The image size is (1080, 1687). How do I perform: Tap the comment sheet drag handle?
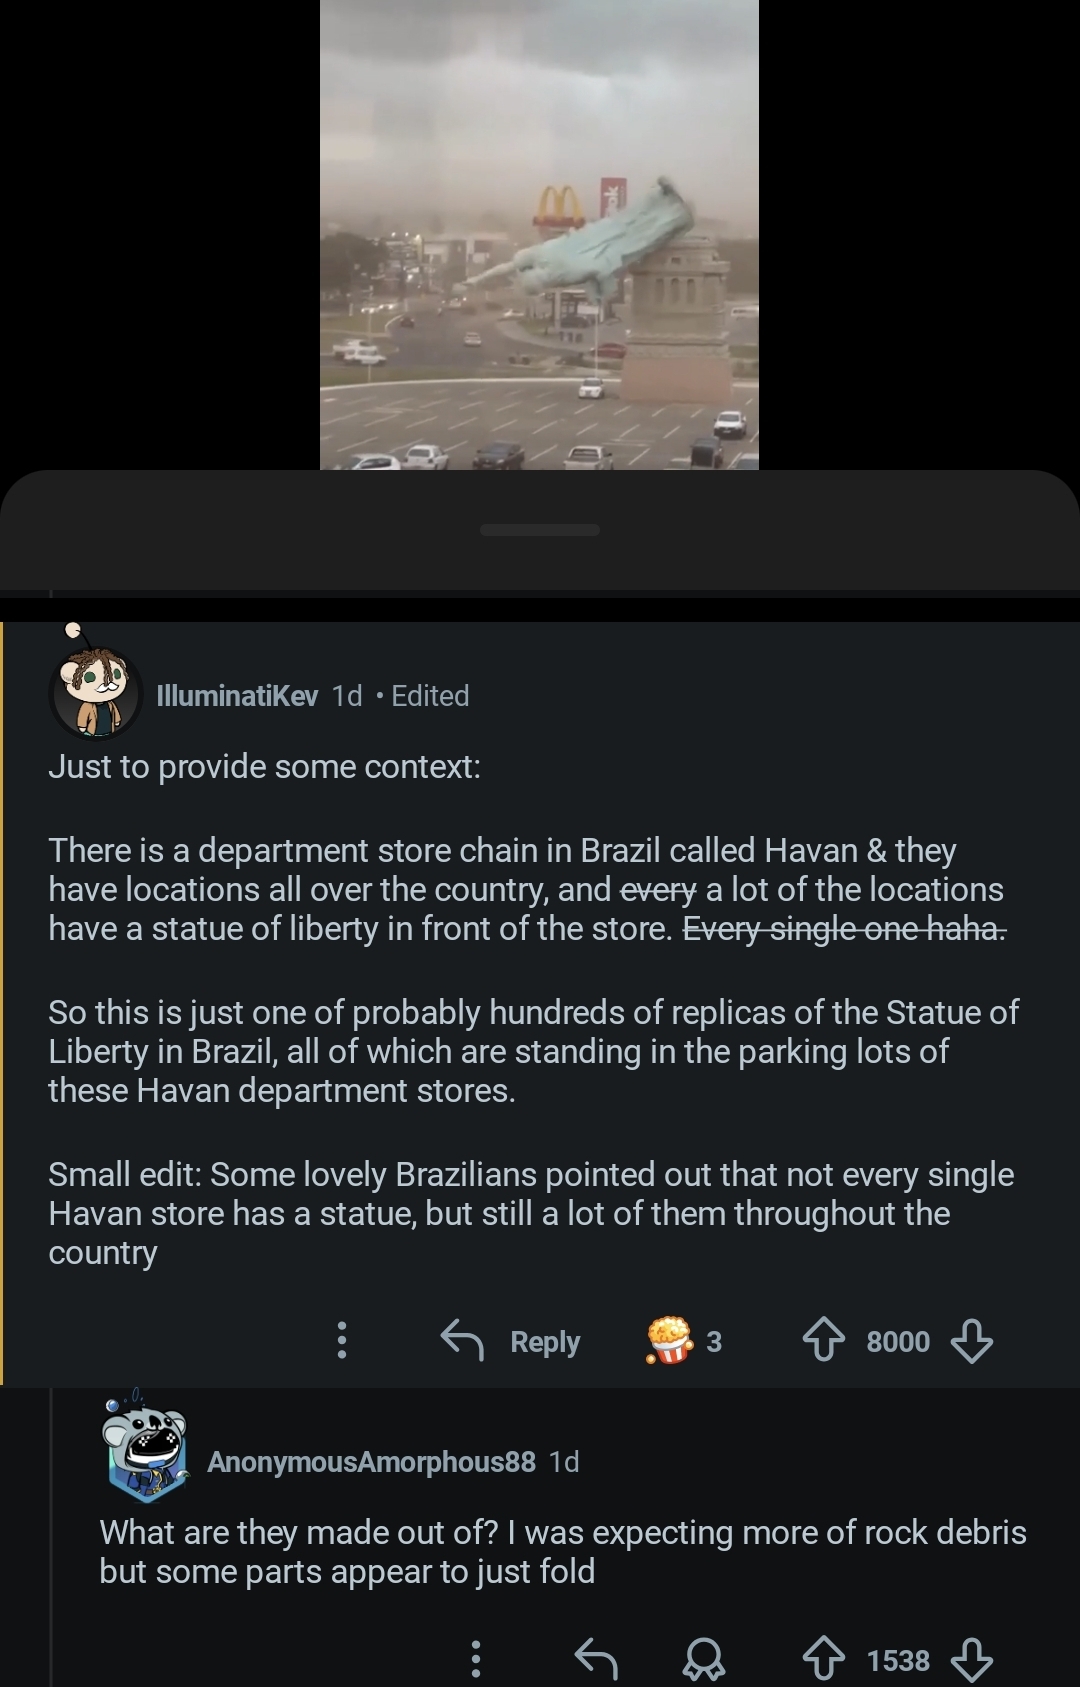540,530
